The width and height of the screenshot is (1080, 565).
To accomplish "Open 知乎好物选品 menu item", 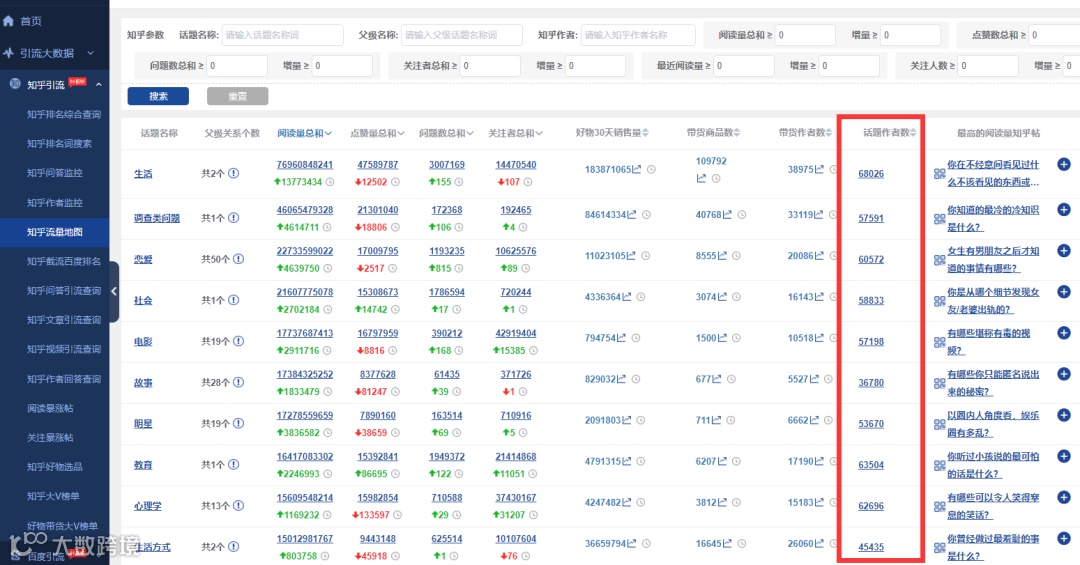I will [54, 466].
